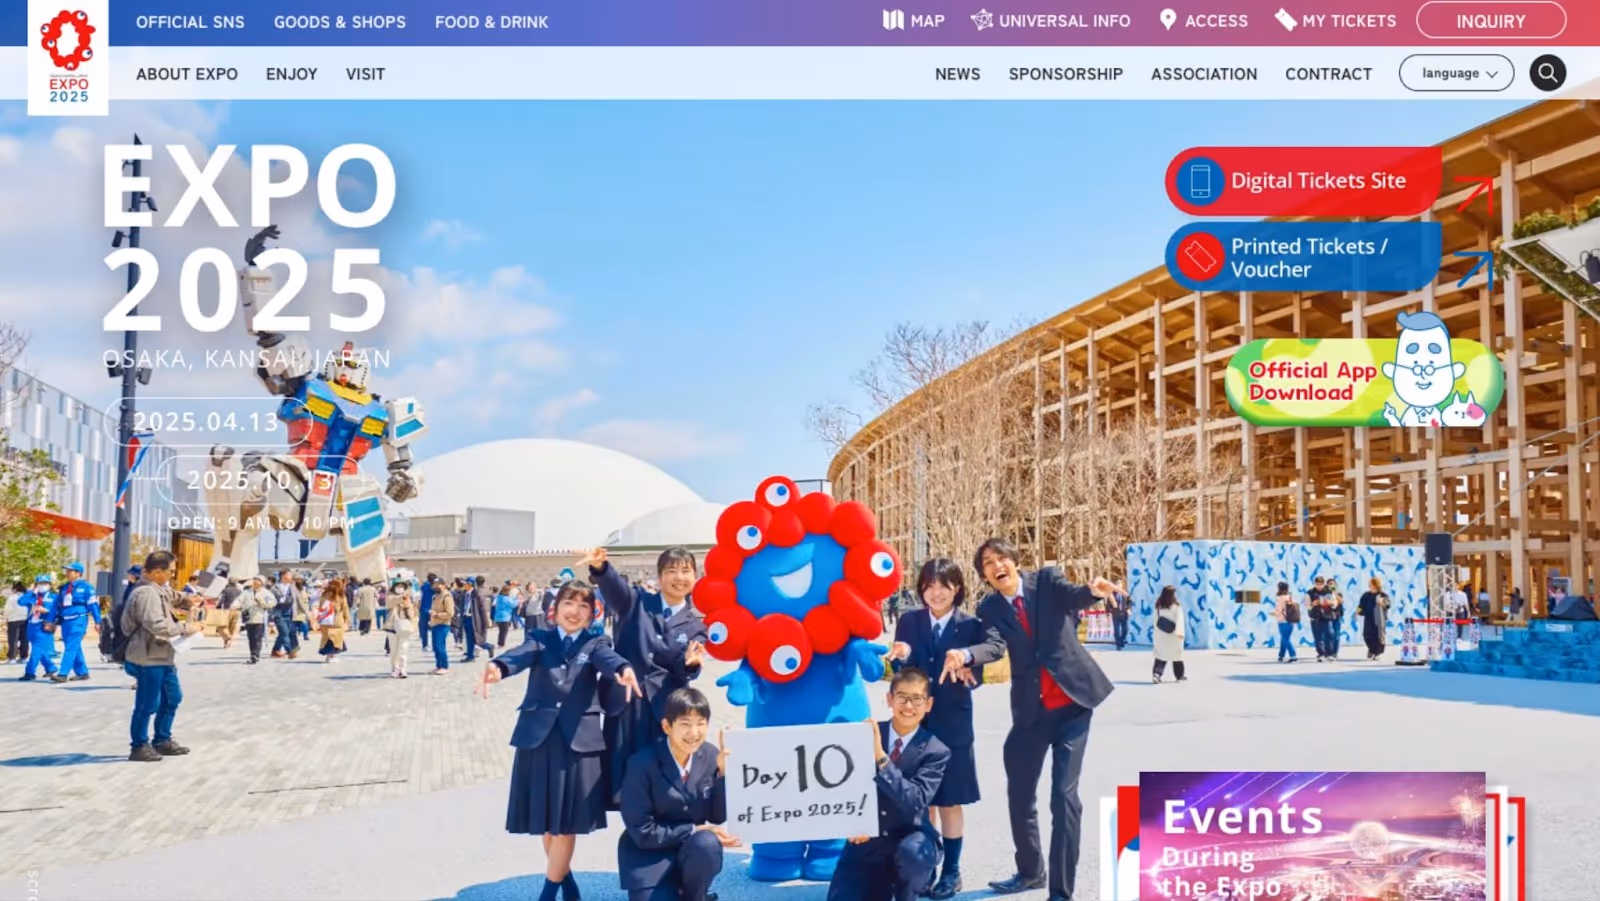The width and height of the screenshot is (1600, 901).
Task: Open the FOOD & DRINK menu
Action: point(491,22)
